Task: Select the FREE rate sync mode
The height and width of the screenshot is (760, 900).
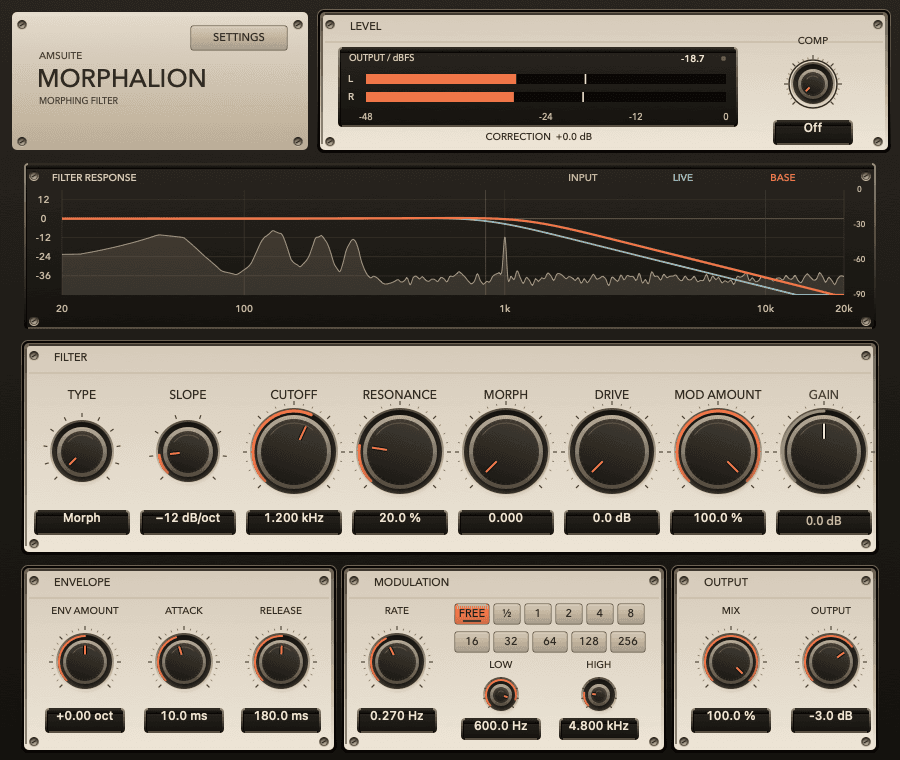Action: coord(472,614)
